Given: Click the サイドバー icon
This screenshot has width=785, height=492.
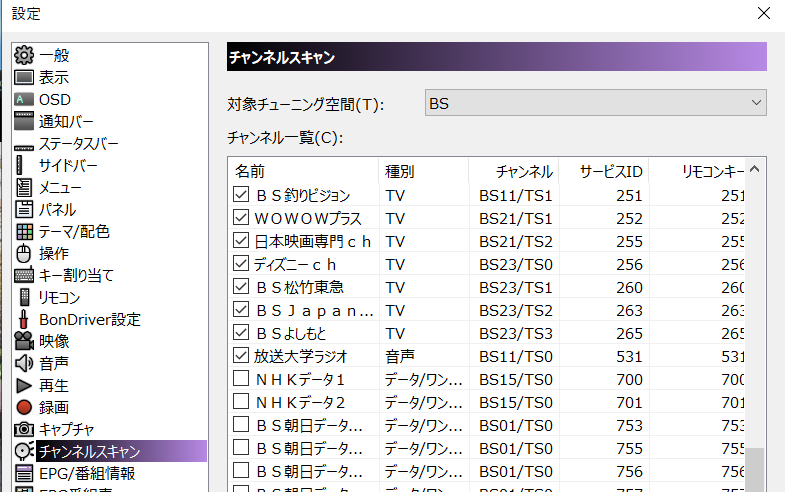Looking at the screenshot, I should coord(20,165).
